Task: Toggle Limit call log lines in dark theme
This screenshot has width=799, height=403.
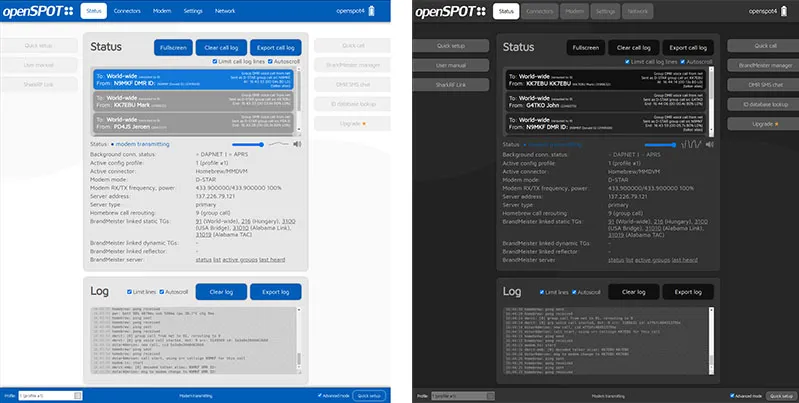Action: tap(627, 62)
